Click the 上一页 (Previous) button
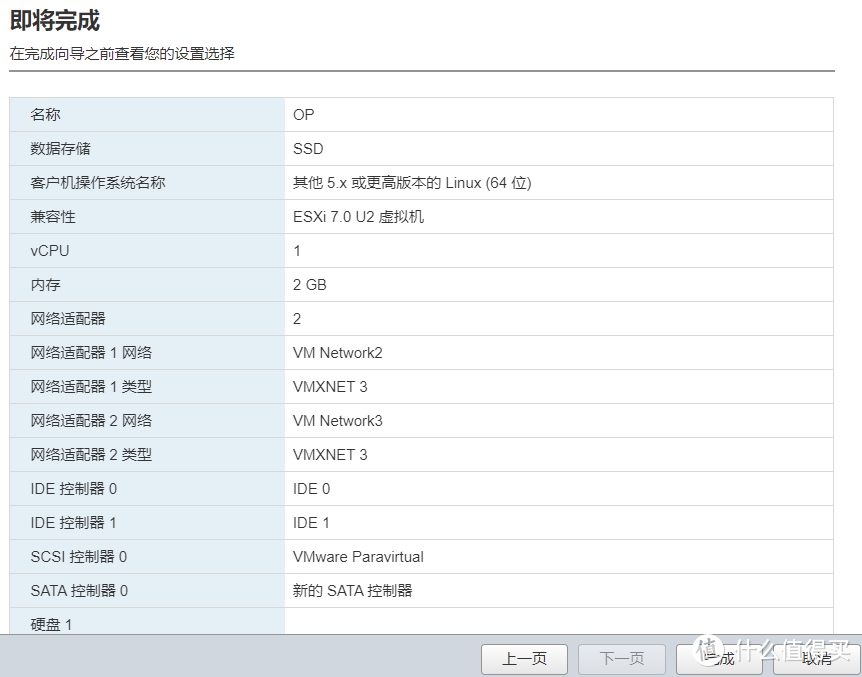This screenshot has width=862, height=677. coord(524,658)
